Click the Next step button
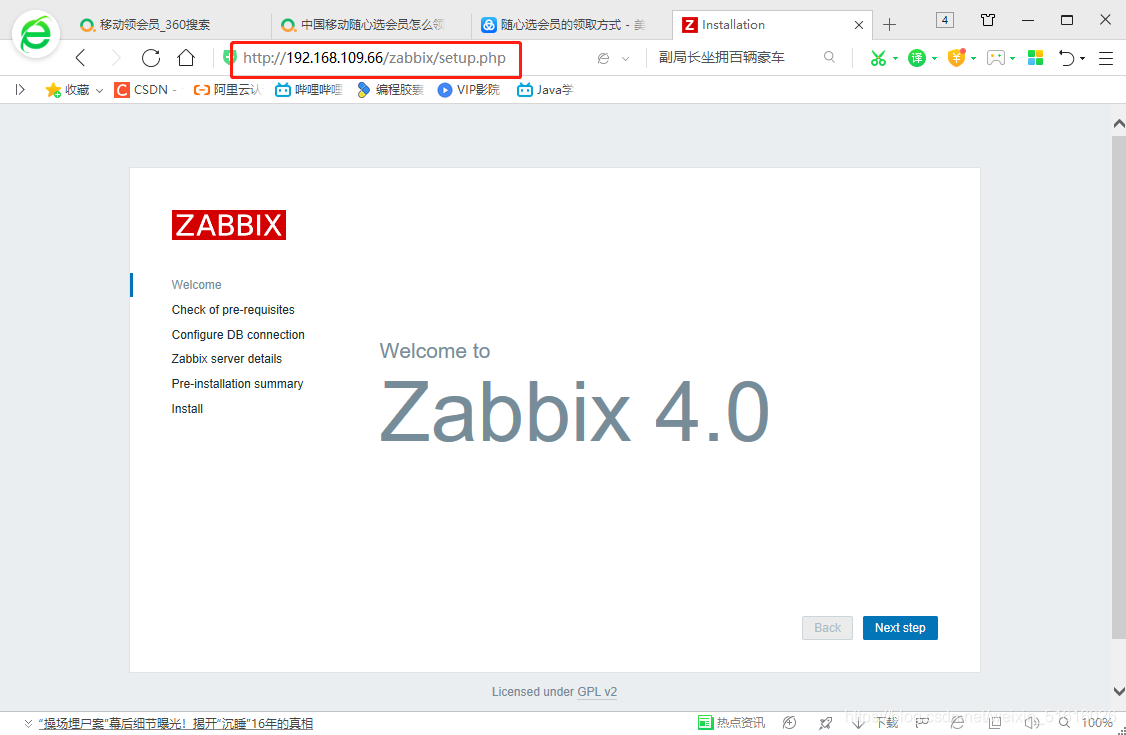The height and width of the screenshot is (735, 1126). (901, 628)
